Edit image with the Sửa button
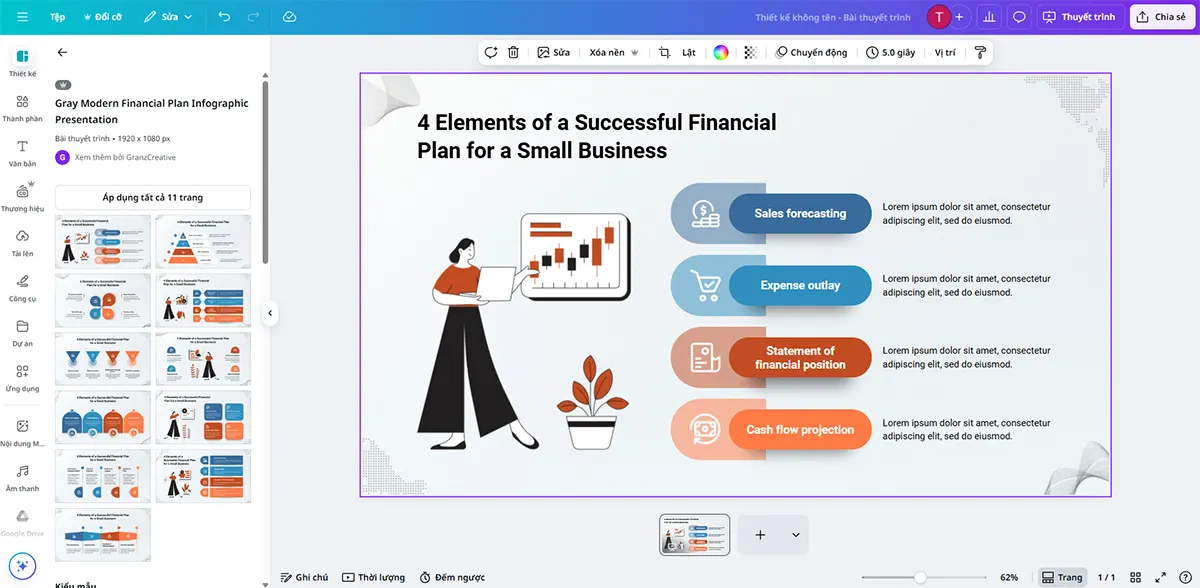This screenshot has height=588, width=1200. tap(553, 52)
